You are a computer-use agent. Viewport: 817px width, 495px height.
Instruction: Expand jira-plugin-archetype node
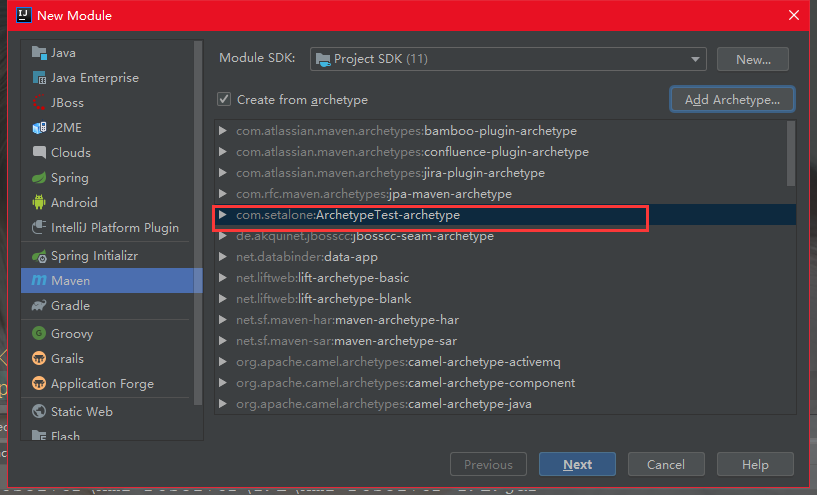(222, 172)
